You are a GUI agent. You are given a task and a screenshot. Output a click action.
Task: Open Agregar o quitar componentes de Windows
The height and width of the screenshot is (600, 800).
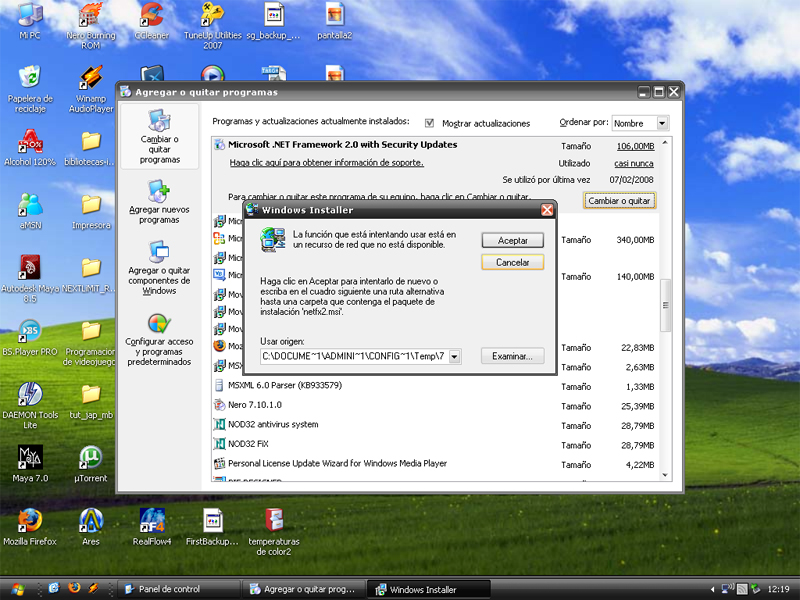159,267
